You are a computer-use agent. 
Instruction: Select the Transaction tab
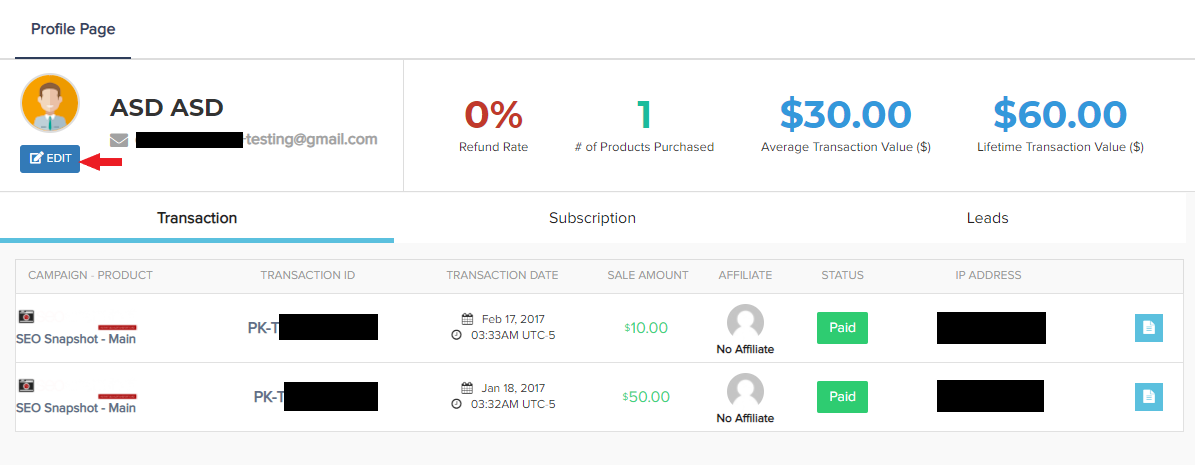[x=197, y=218]
